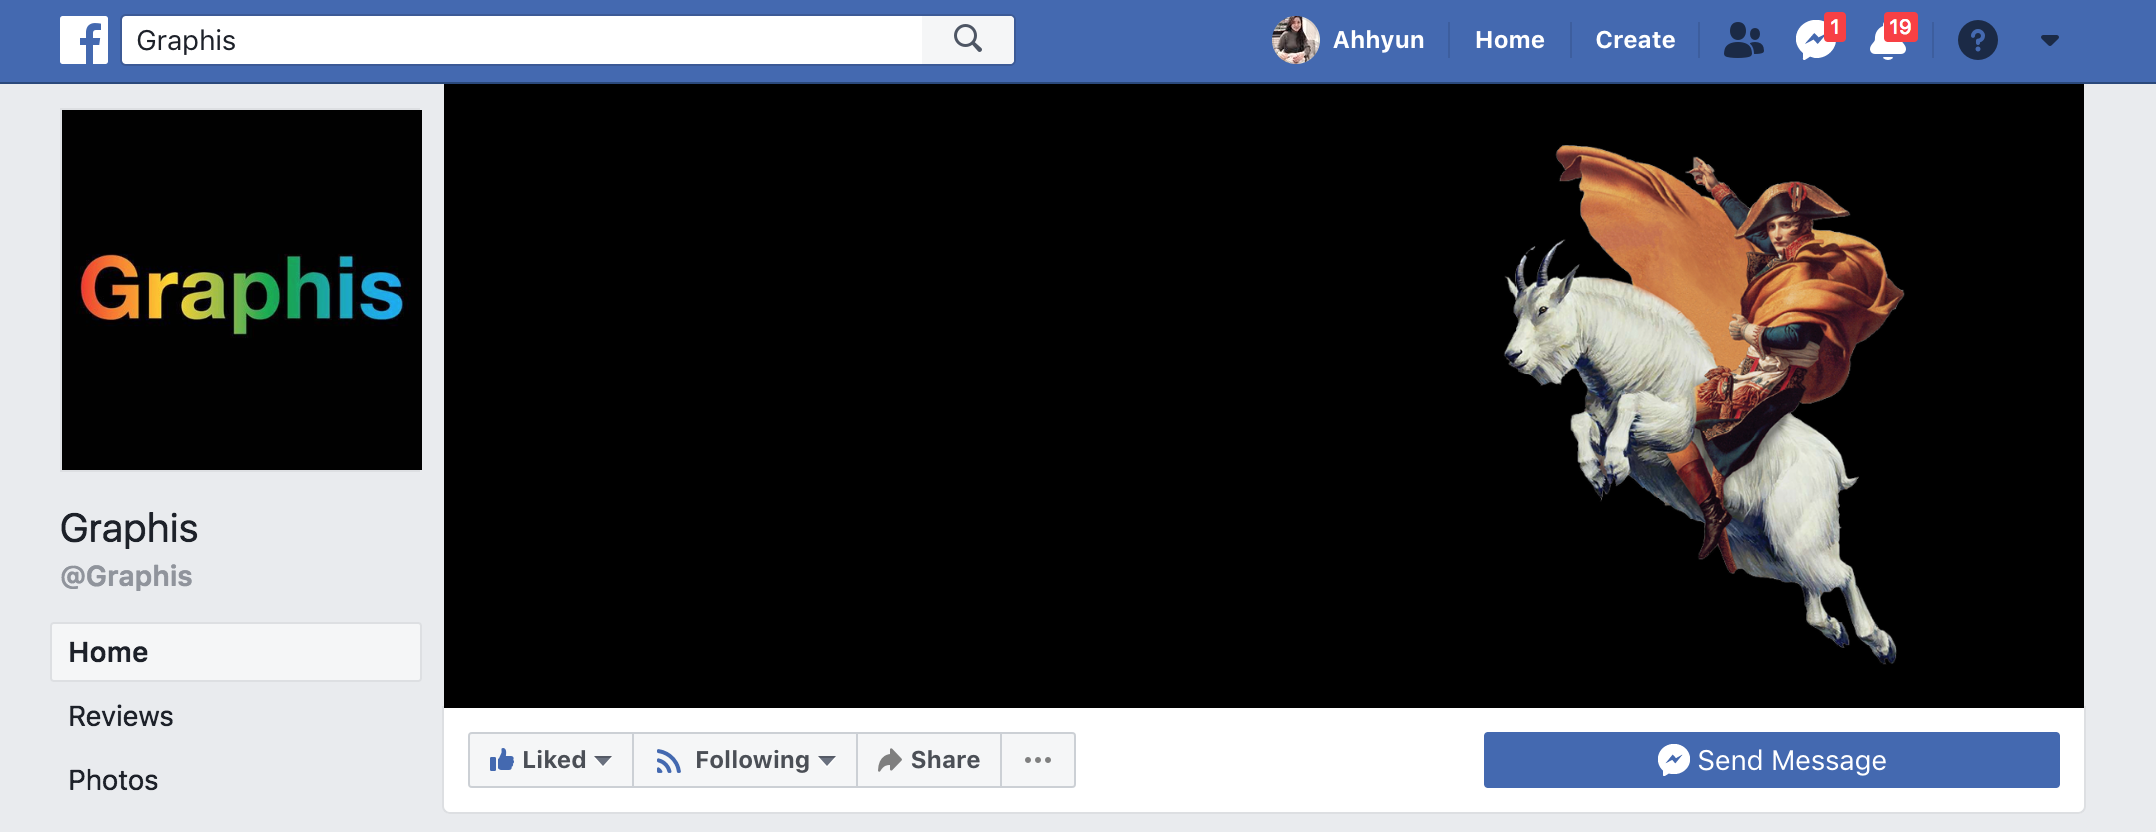Image resolution: width=2156 pixels, height=832 pixels.
Task: Open the Photos tab
Action: pyautogui.click(x=113, y=780)
